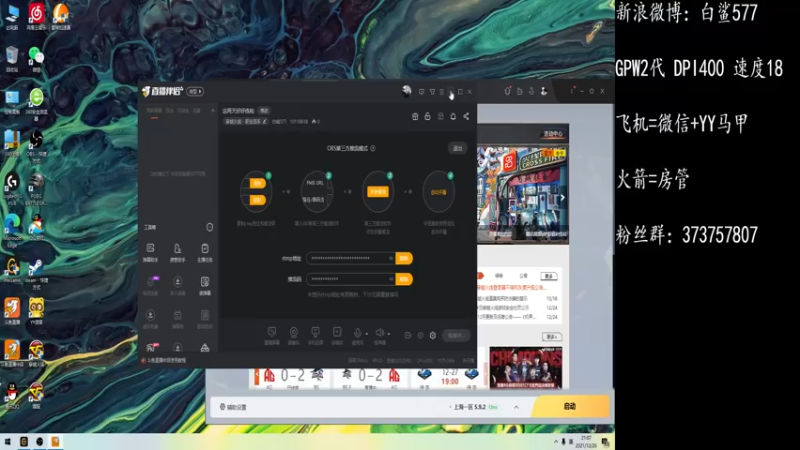Toggle auto-start streaming in step 4
The height and width of the screenshot is (450, 800).
coord(438,192)
